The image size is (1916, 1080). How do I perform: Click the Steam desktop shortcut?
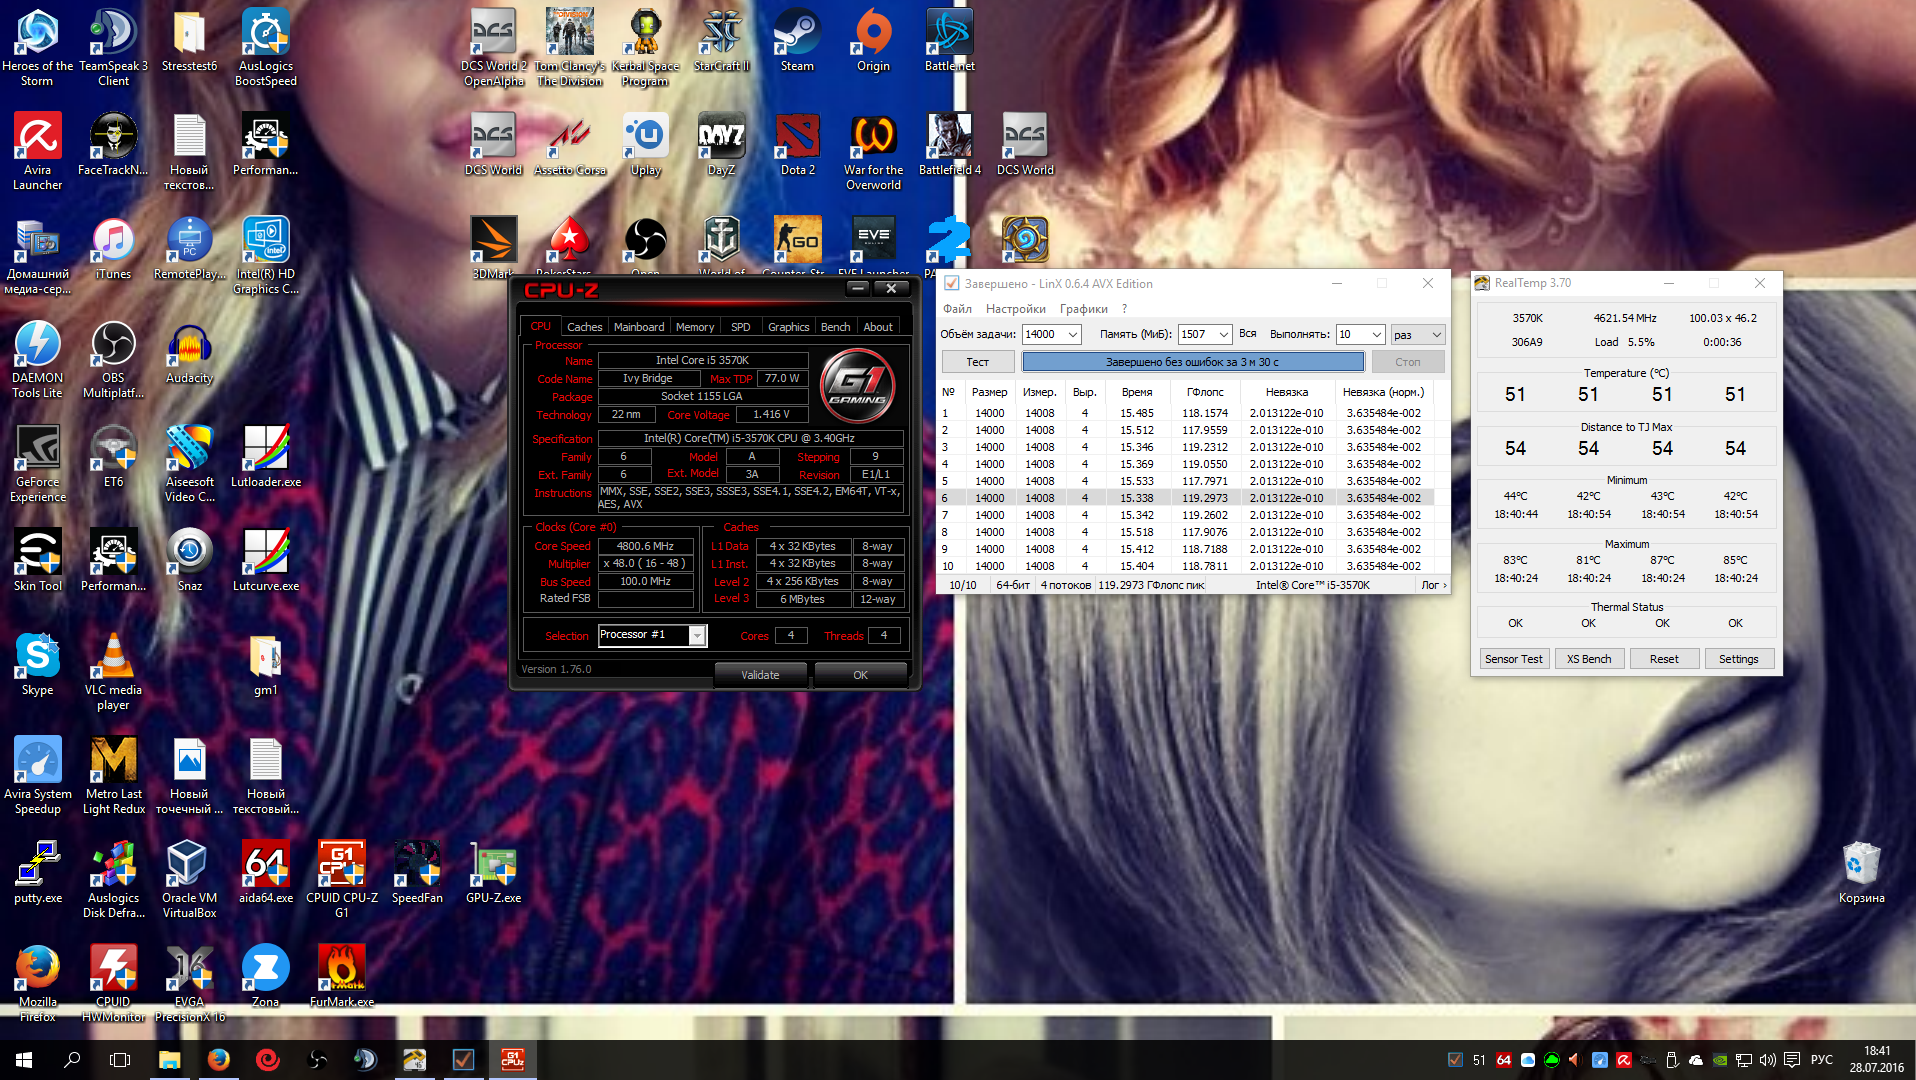coord(797,40)
